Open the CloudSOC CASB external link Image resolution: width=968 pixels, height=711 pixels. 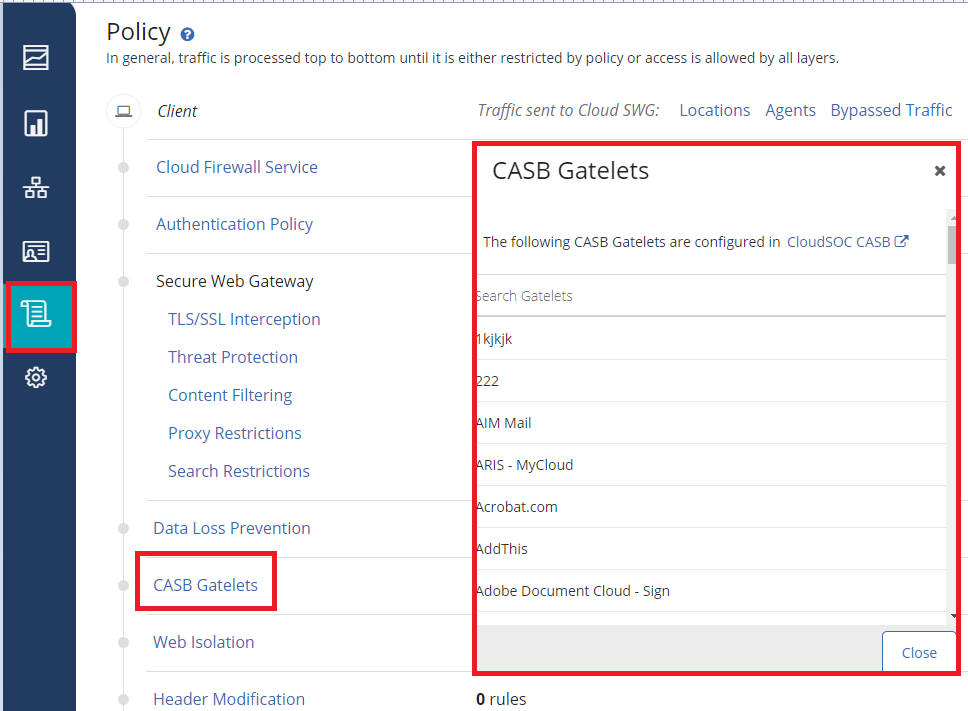pos(847,241)
